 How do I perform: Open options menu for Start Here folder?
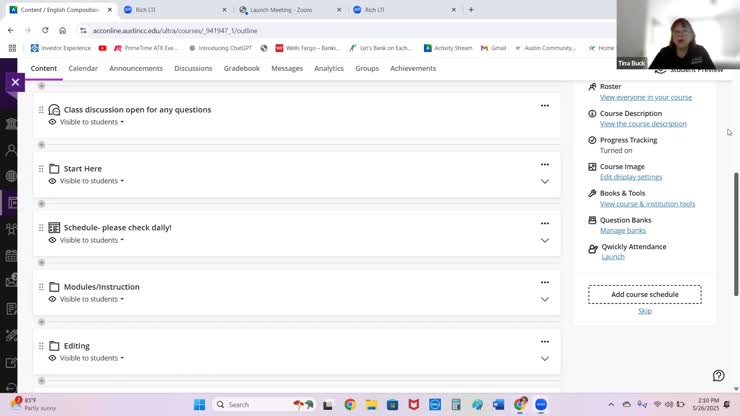545,165
